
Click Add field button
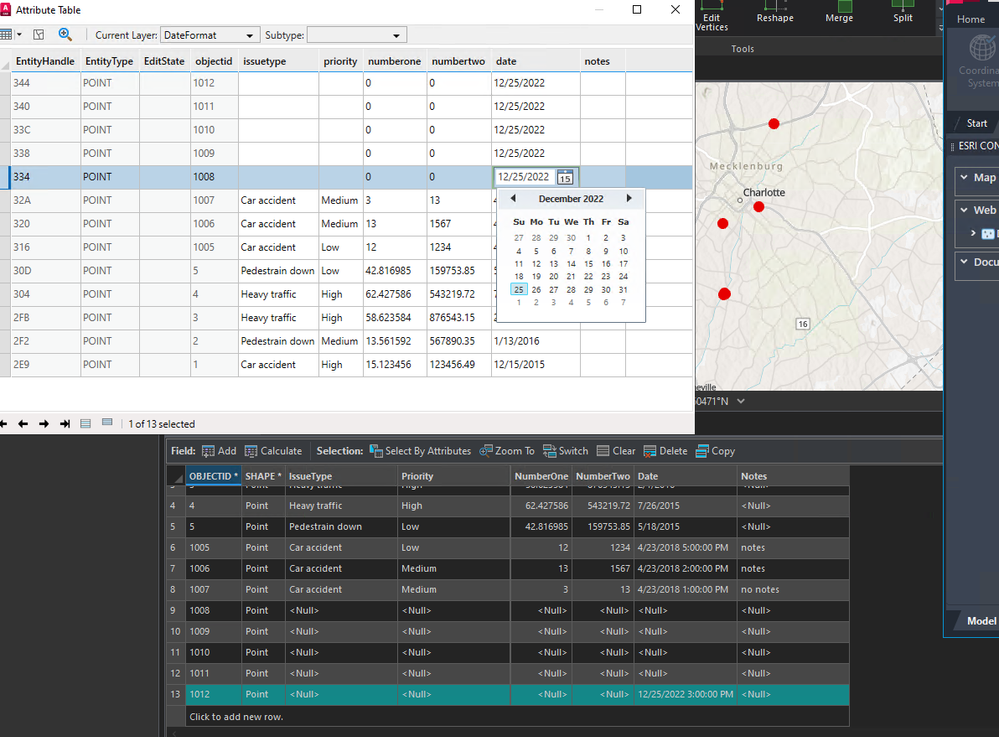[219, 451]
